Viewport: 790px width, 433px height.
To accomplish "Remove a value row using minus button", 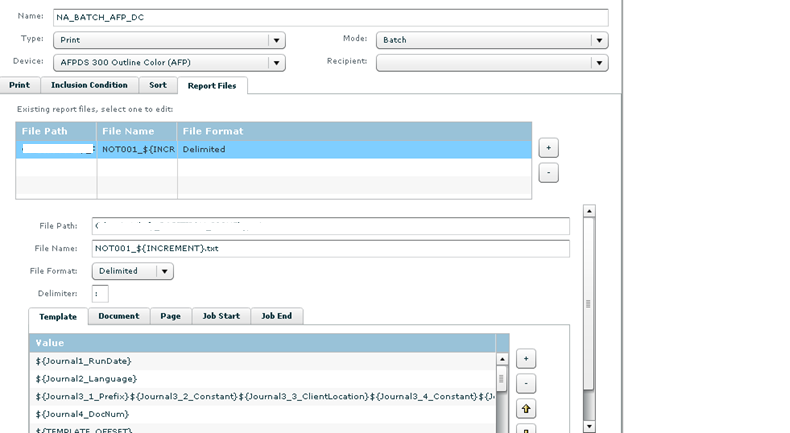I will coord(526,383).
